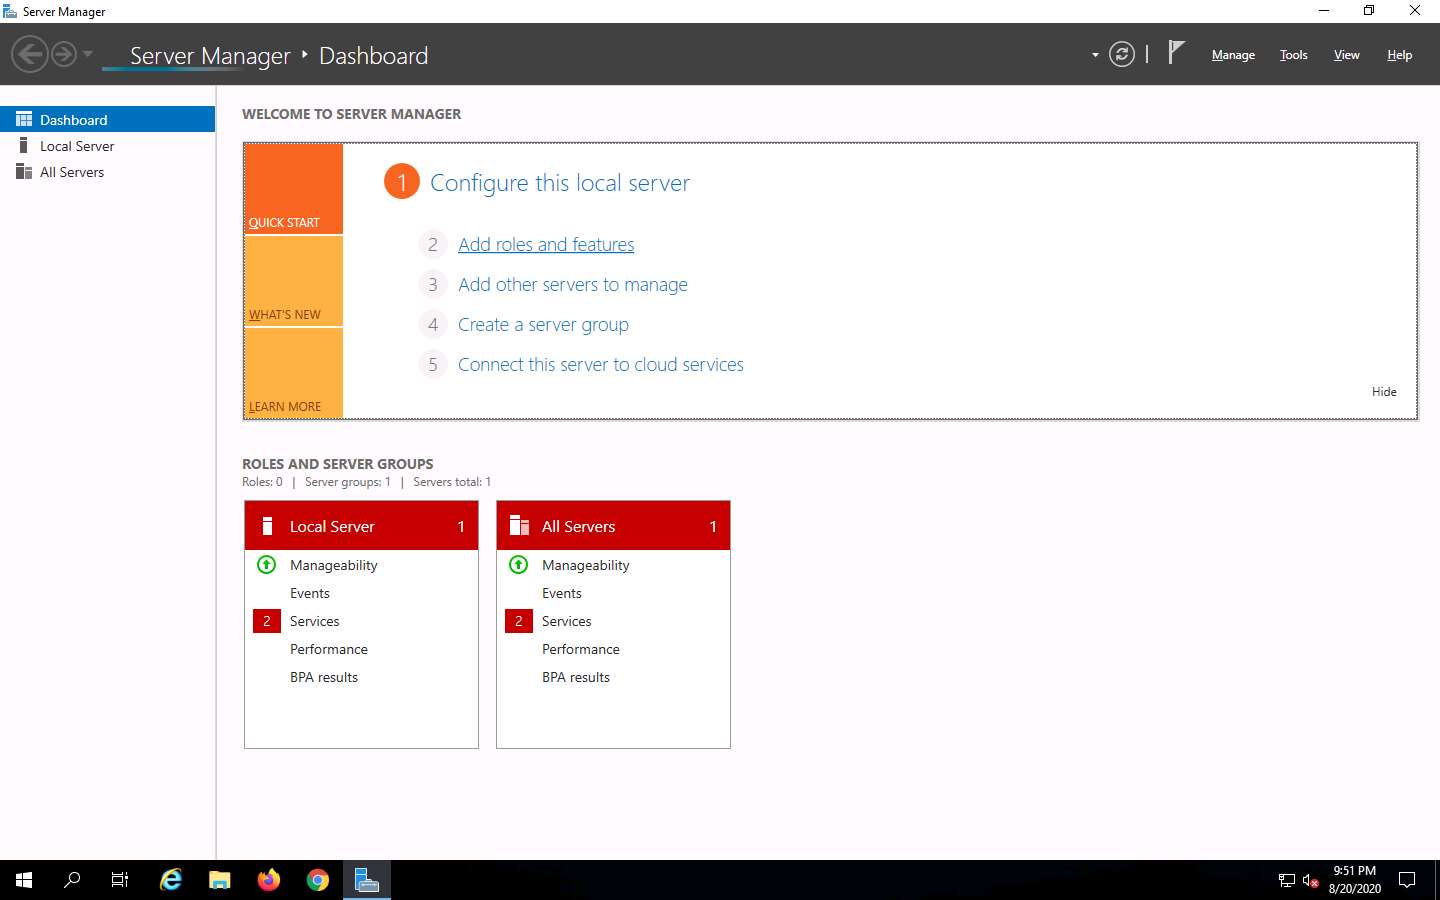Open the Tools menu

point(1293,55)
